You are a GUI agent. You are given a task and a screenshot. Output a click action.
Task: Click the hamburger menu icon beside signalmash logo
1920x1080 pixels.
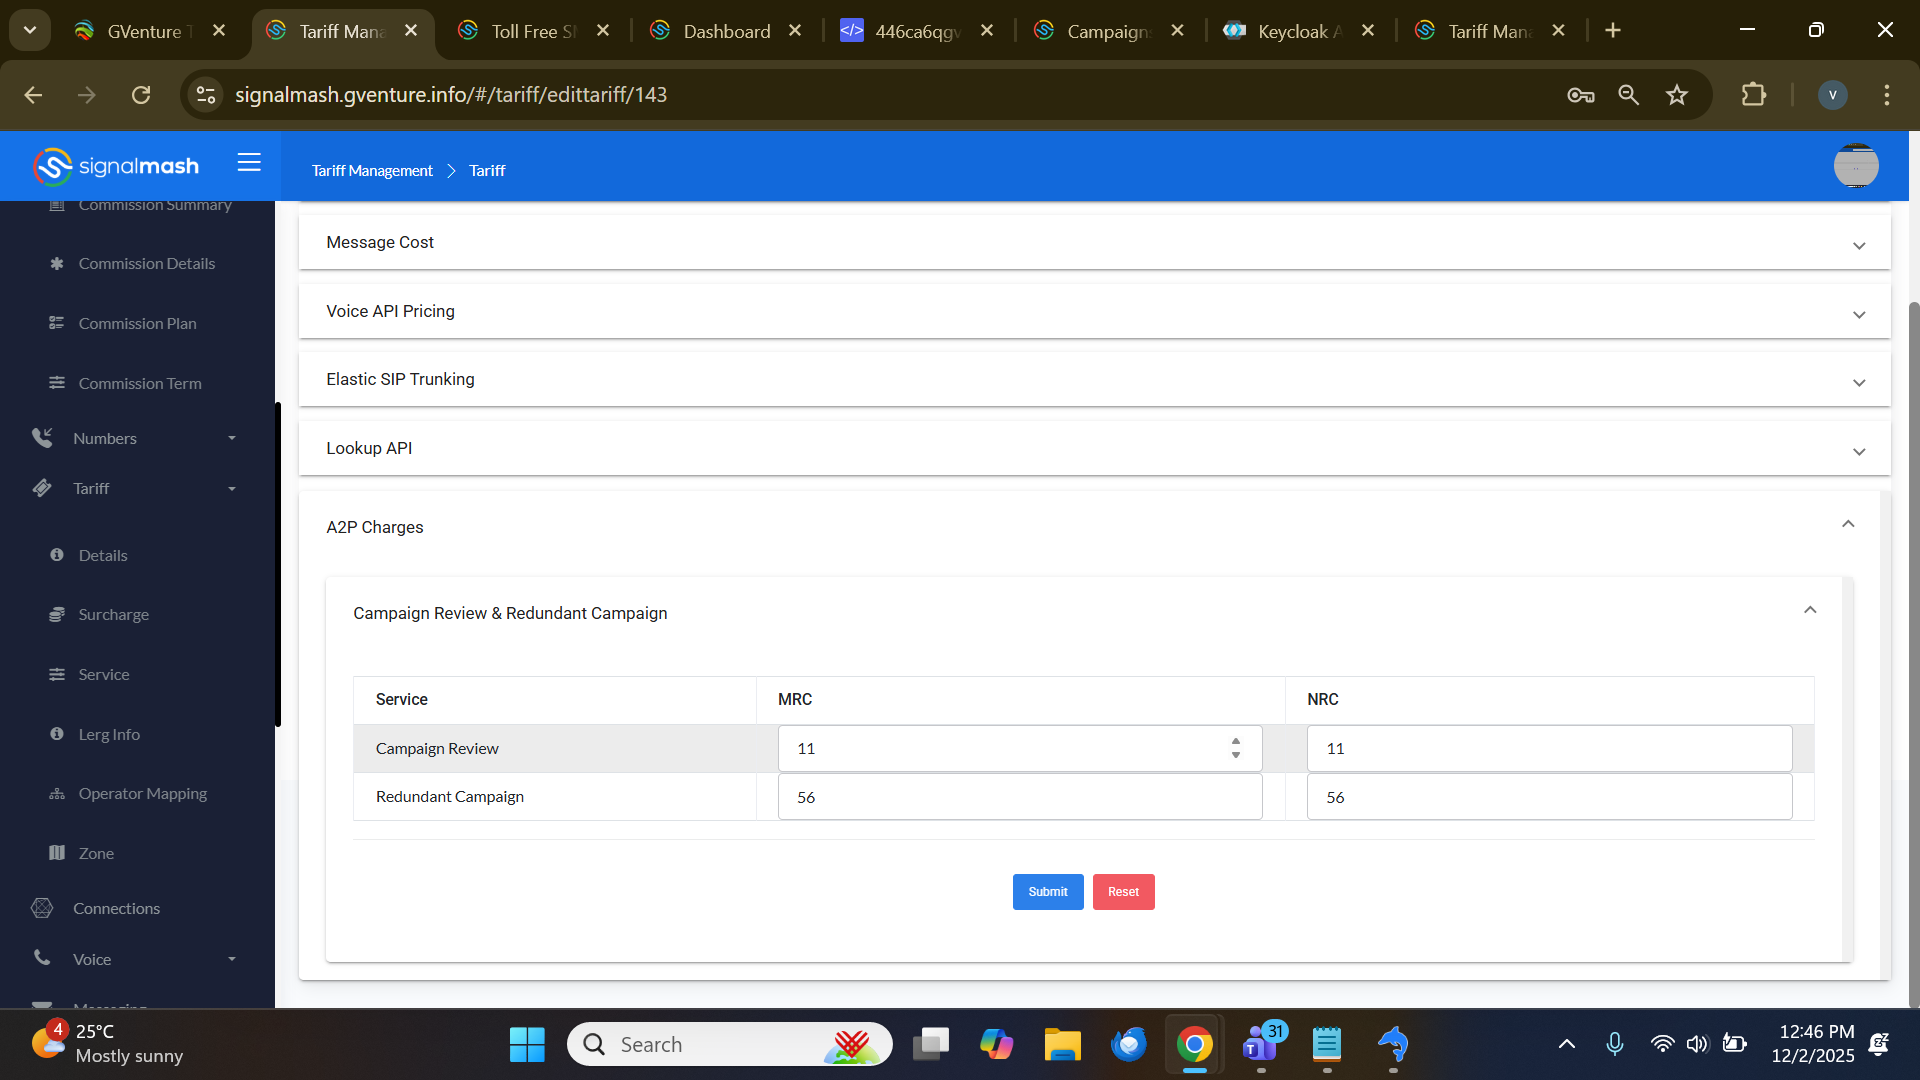click(249, 162)
